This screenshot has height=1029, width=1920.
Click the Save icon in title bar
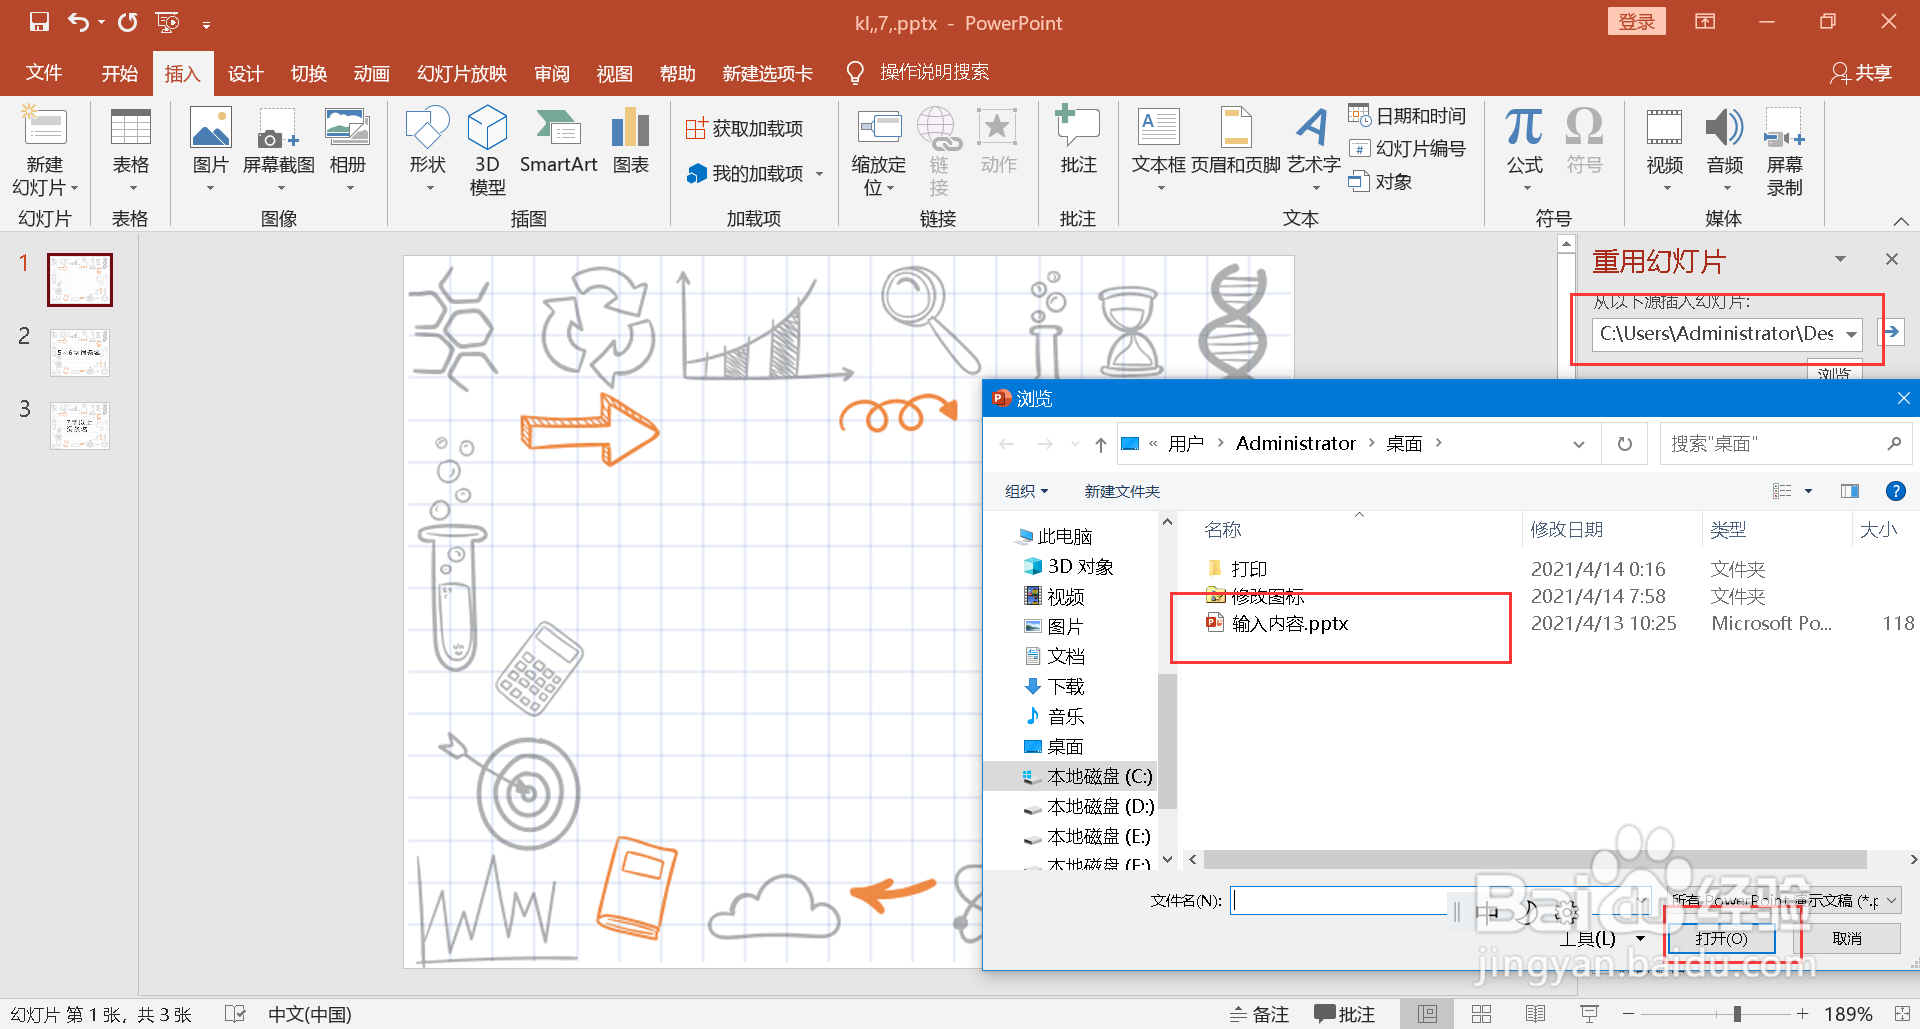pyautogui.click(x=39, y=22)
